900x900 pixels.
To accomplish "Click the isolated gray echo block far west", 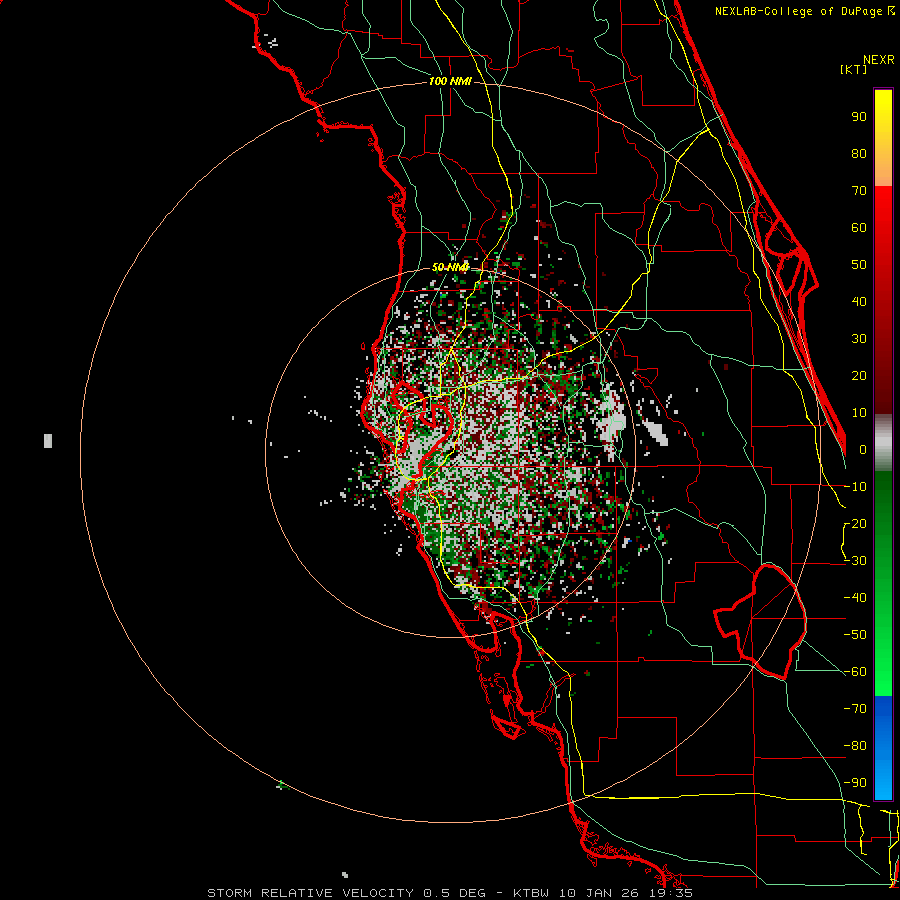I will [48, 441].
